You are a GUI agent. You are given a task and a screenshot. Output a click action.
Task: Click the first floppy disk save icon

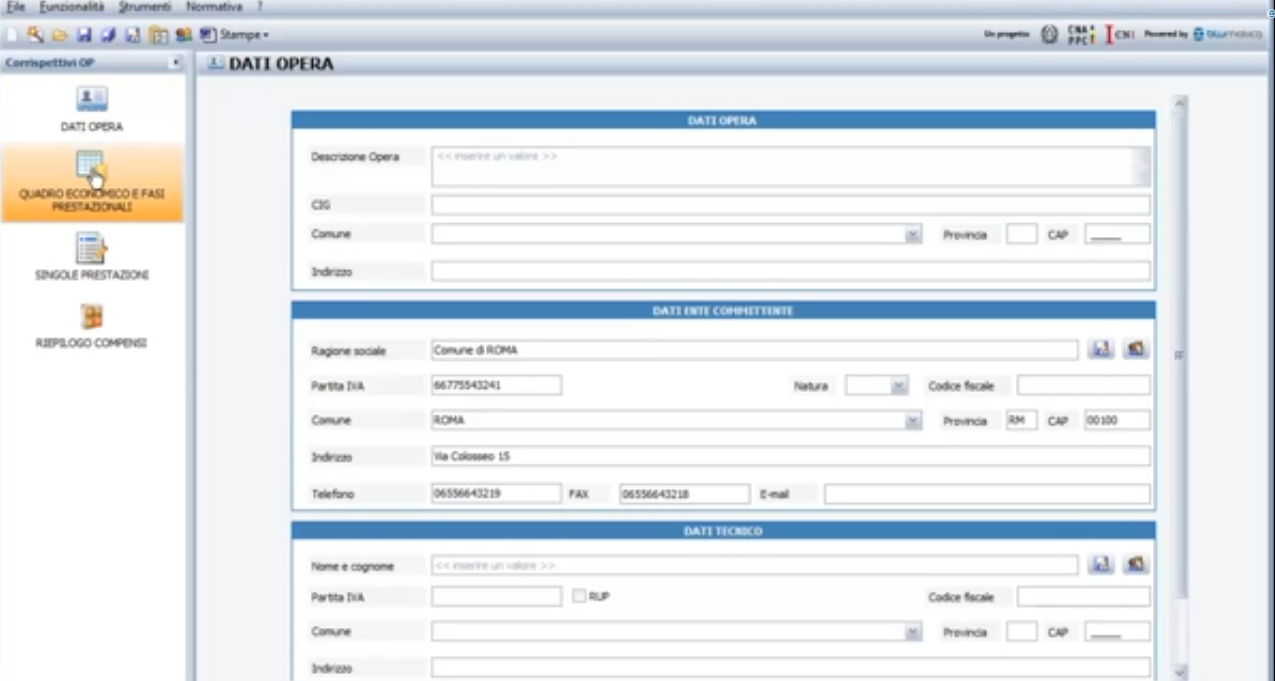coord(85,34)
